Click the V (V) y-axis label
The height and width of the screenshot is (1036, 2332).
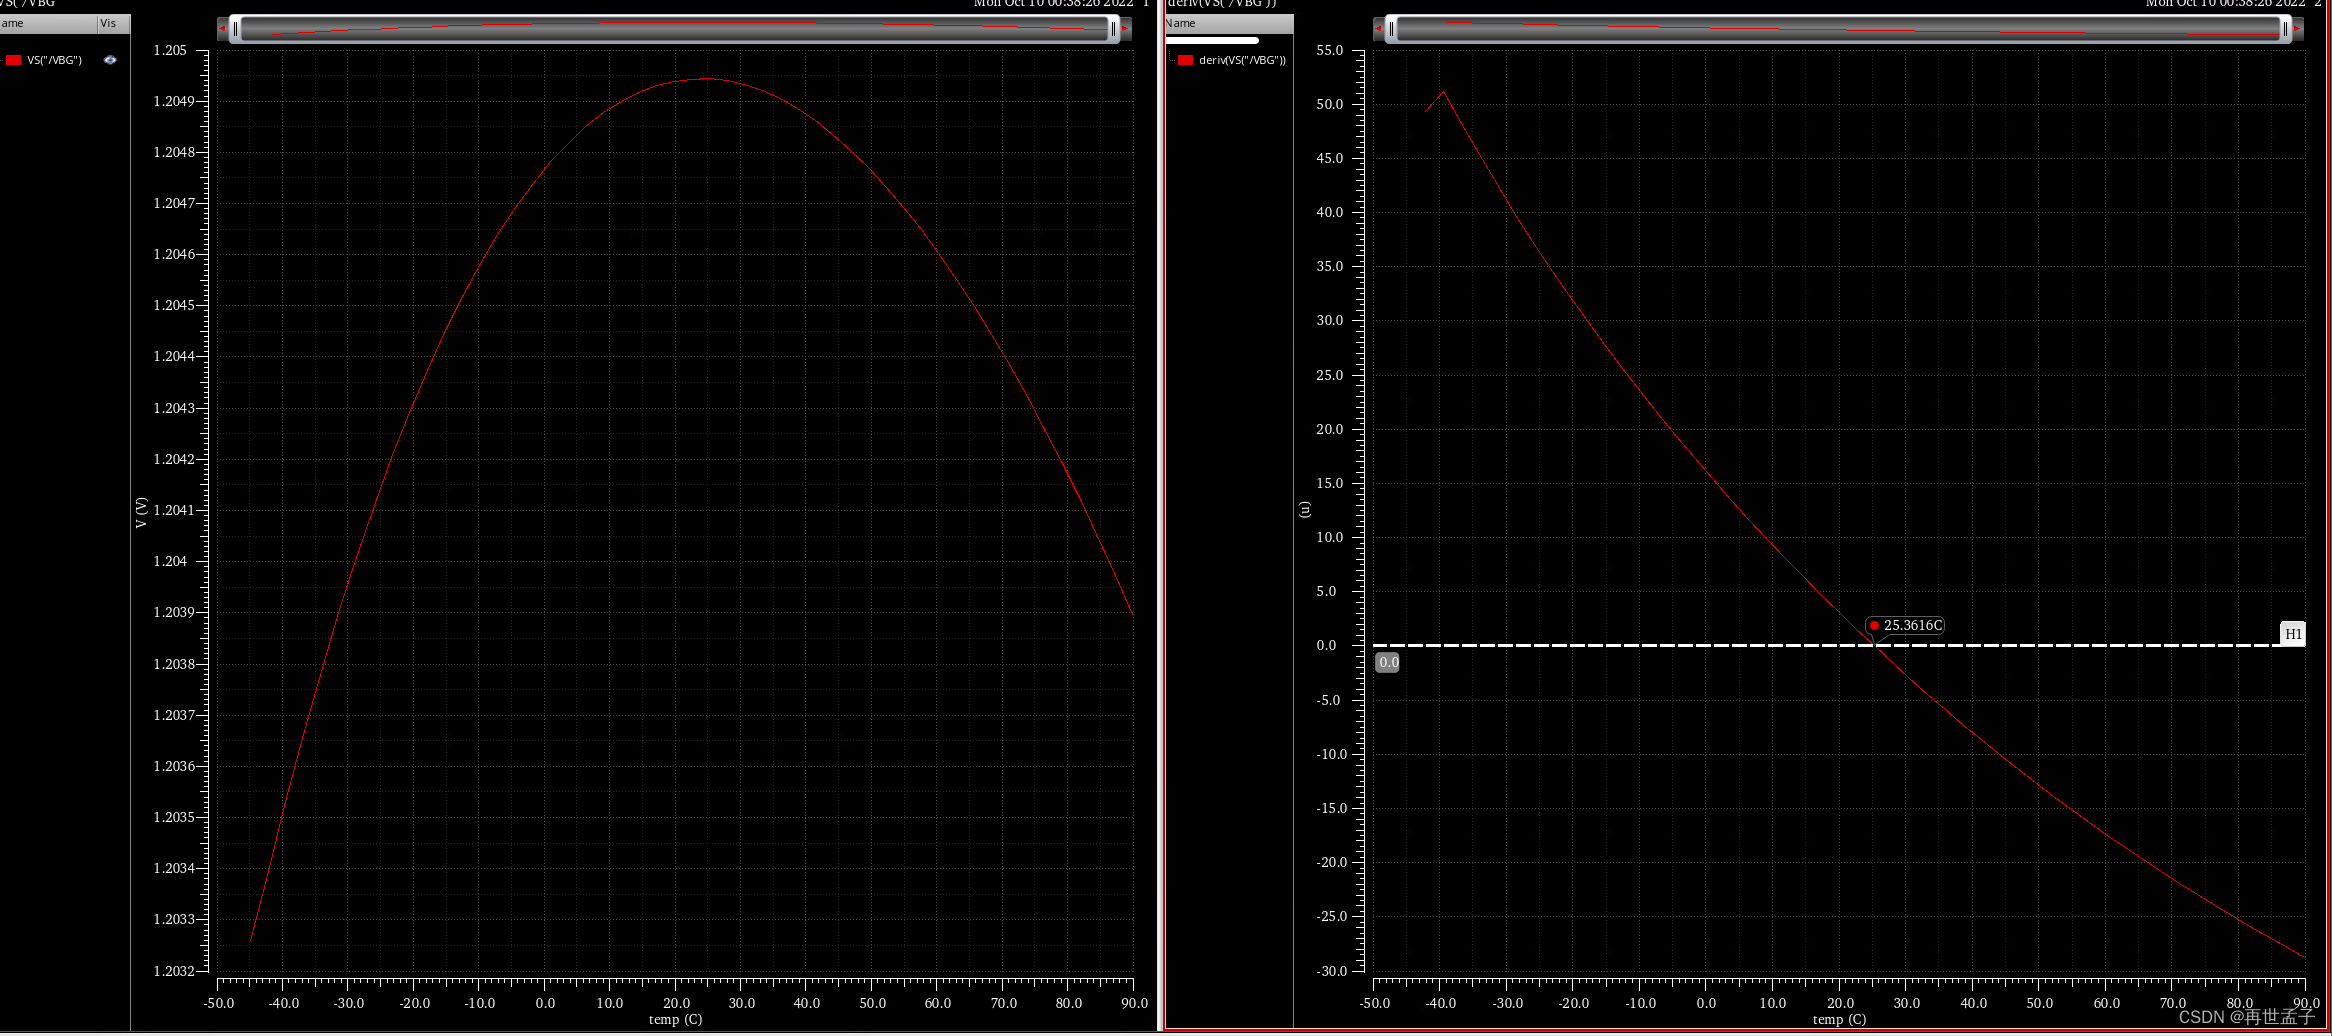coord(141,512)
